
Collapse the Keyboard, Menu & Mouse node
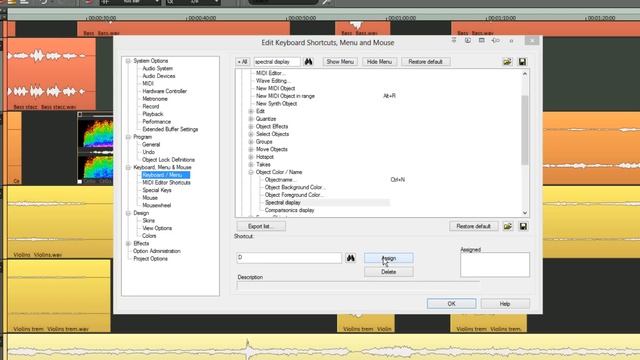pyautogui.click(x=128, y=167)
